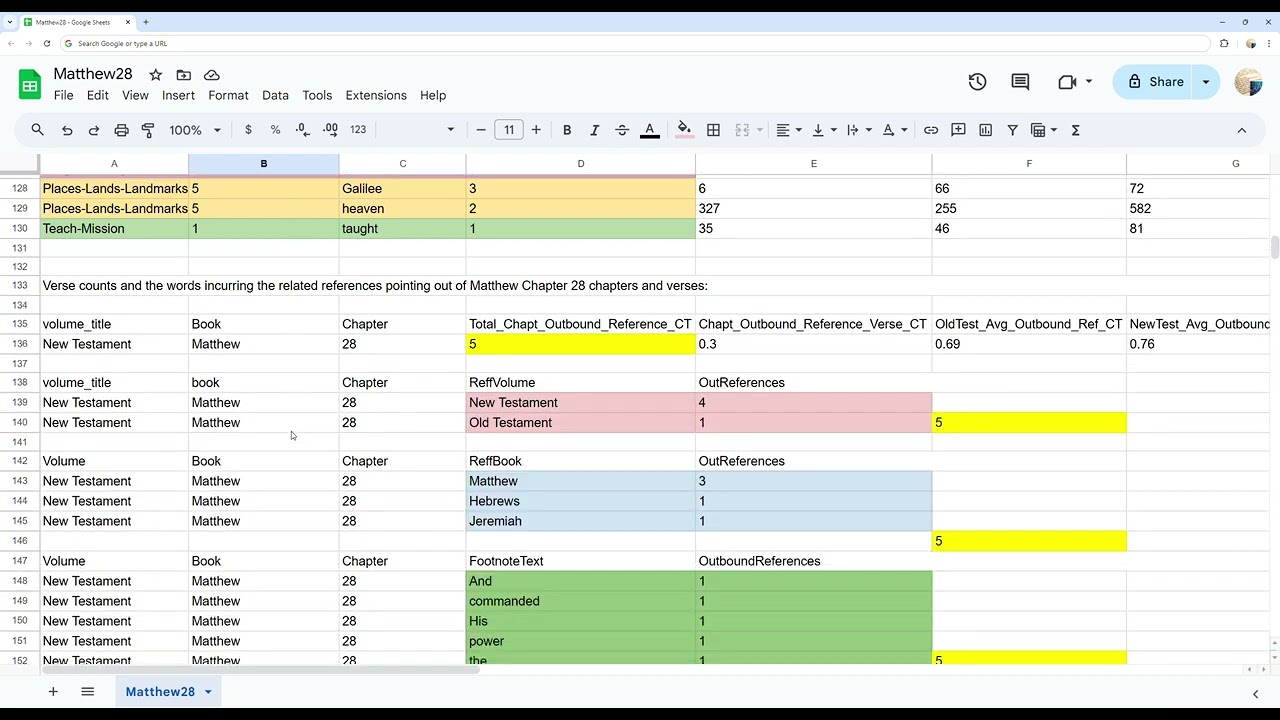Open the borders menu
Viewport: 1280px width, 720px height.
pyautogui.click(x=713, y=130)
